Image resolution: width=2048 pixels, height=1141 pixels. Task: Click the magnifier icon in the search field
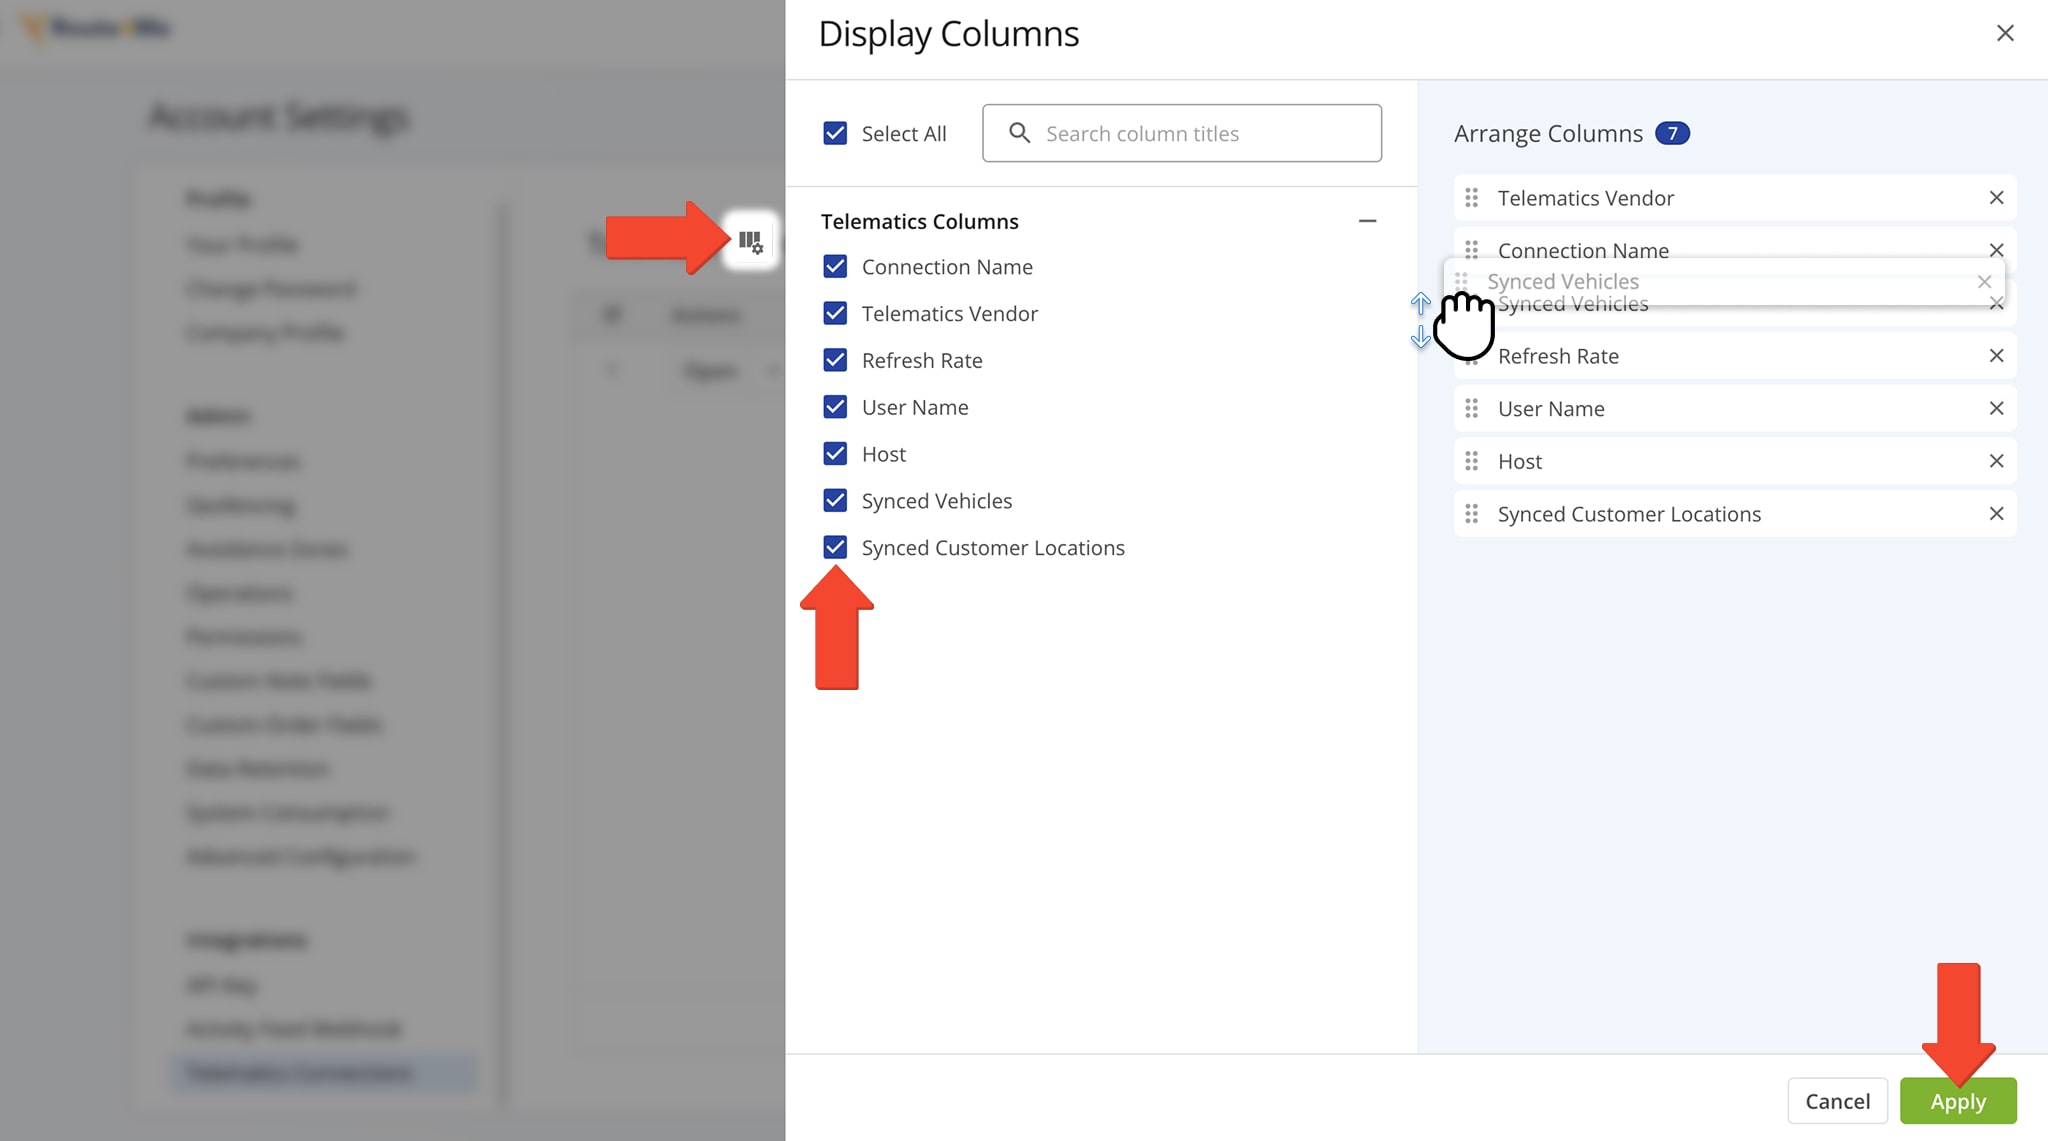point(1020,133)
